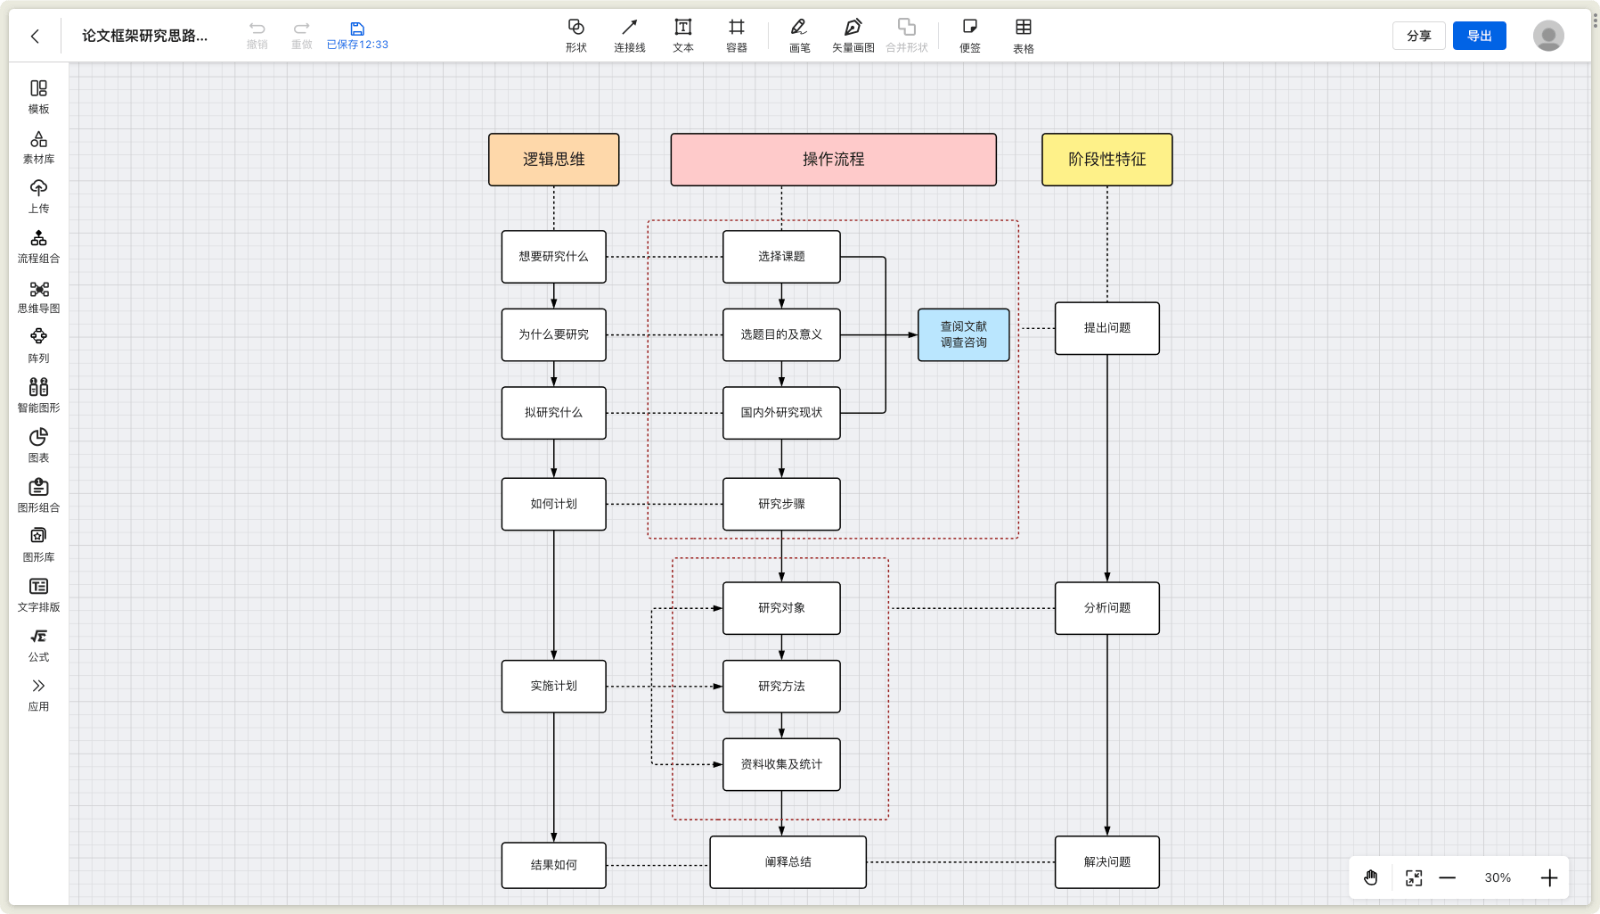Activate the 画笔 brush tool
Image resolution: width=1600 pixels, height=914 pixels.
click(799, 34)
